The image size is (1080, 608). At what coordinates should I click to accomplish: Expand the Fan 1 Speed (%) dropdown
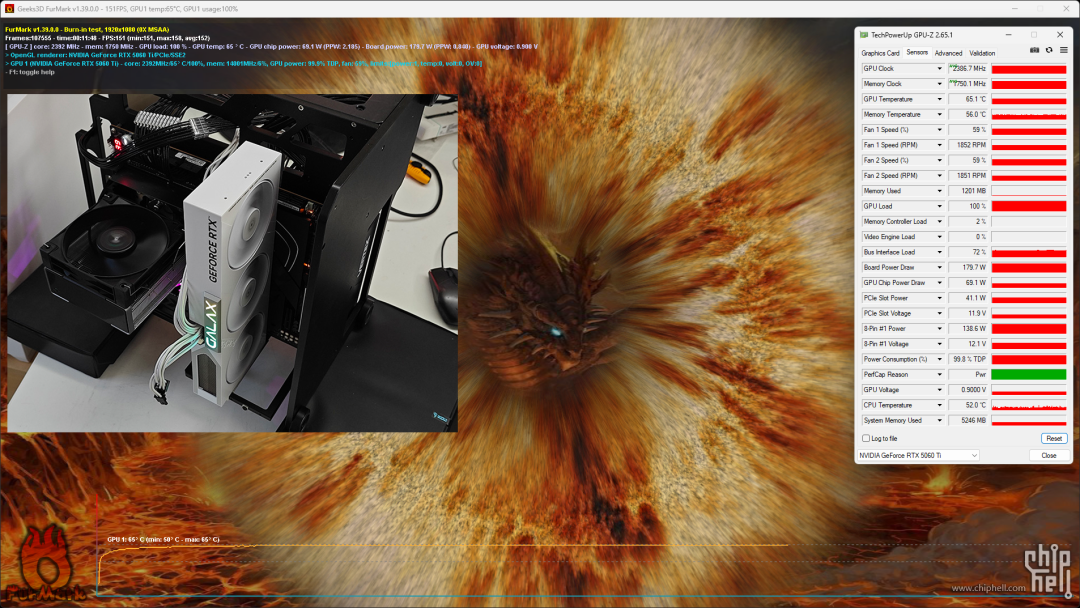[x=939, y=129]
